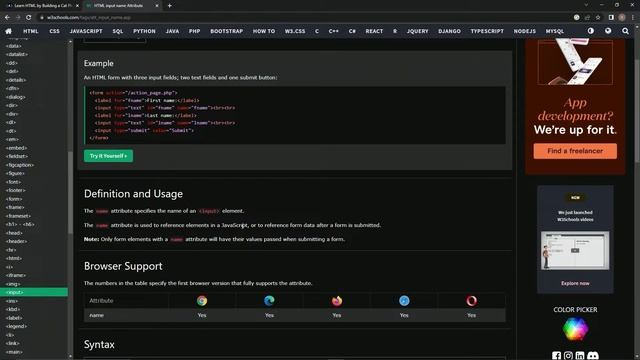Screen dimensions: 640x360
Task: Go back with the browser back arrow
Action: tap(7, 18)
